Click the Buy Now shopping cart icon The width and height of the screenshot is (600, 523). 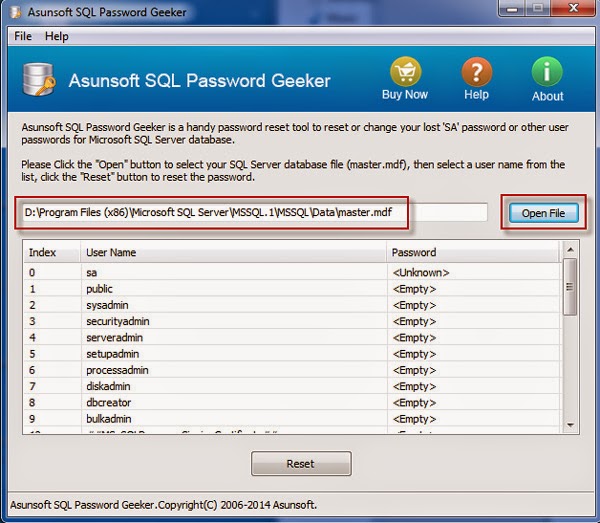(405, 72)
